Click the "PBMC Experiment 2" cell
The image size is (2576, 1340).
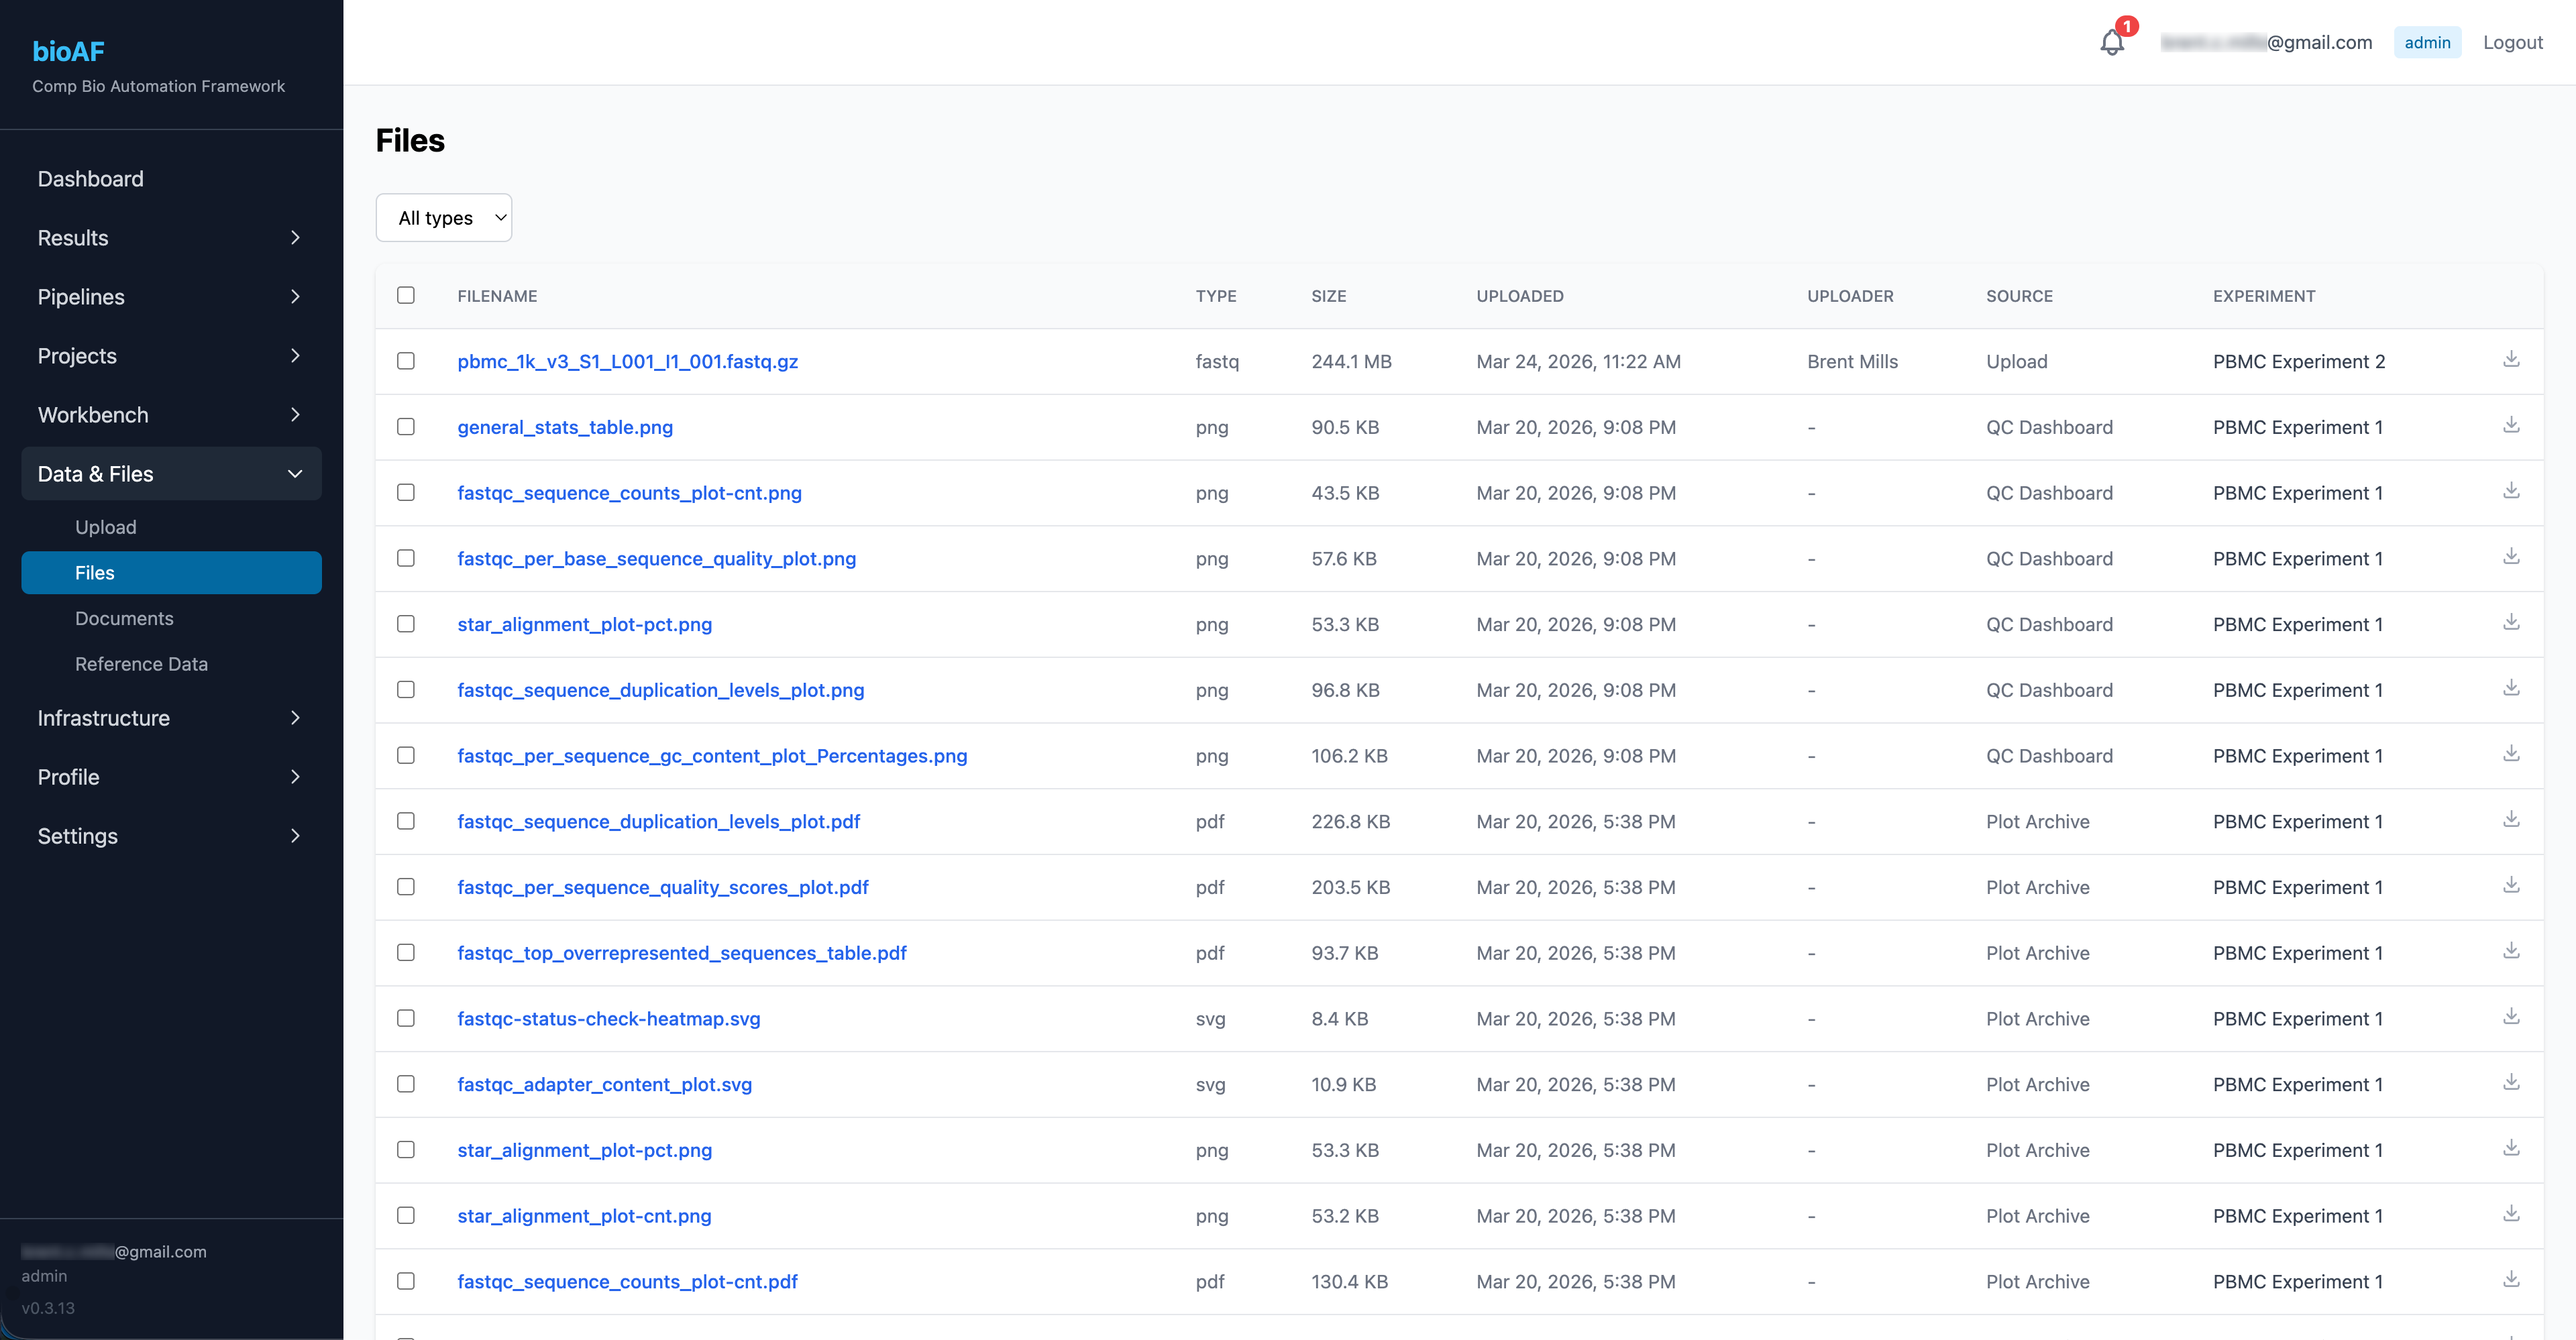(x=2298, y=362)
